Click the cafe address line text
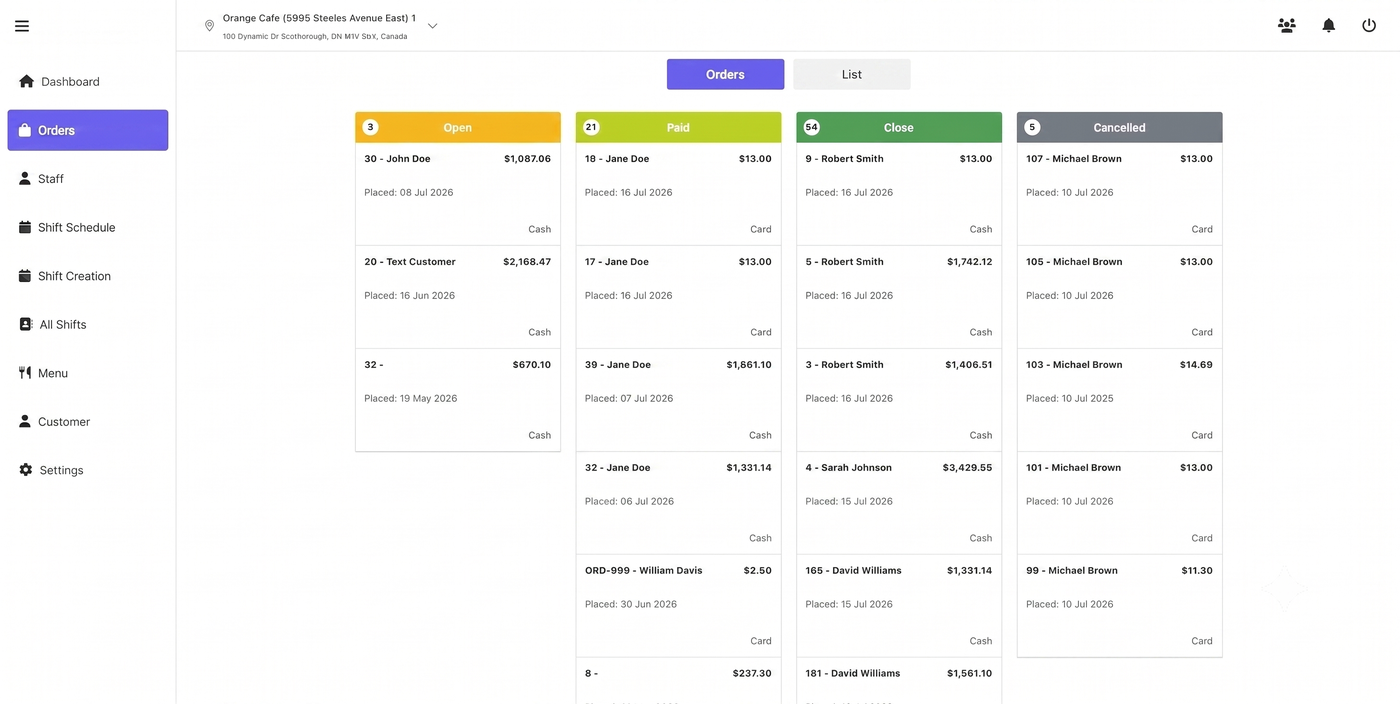The width and height of the screenshot is (1400, 704). [315, 37]
